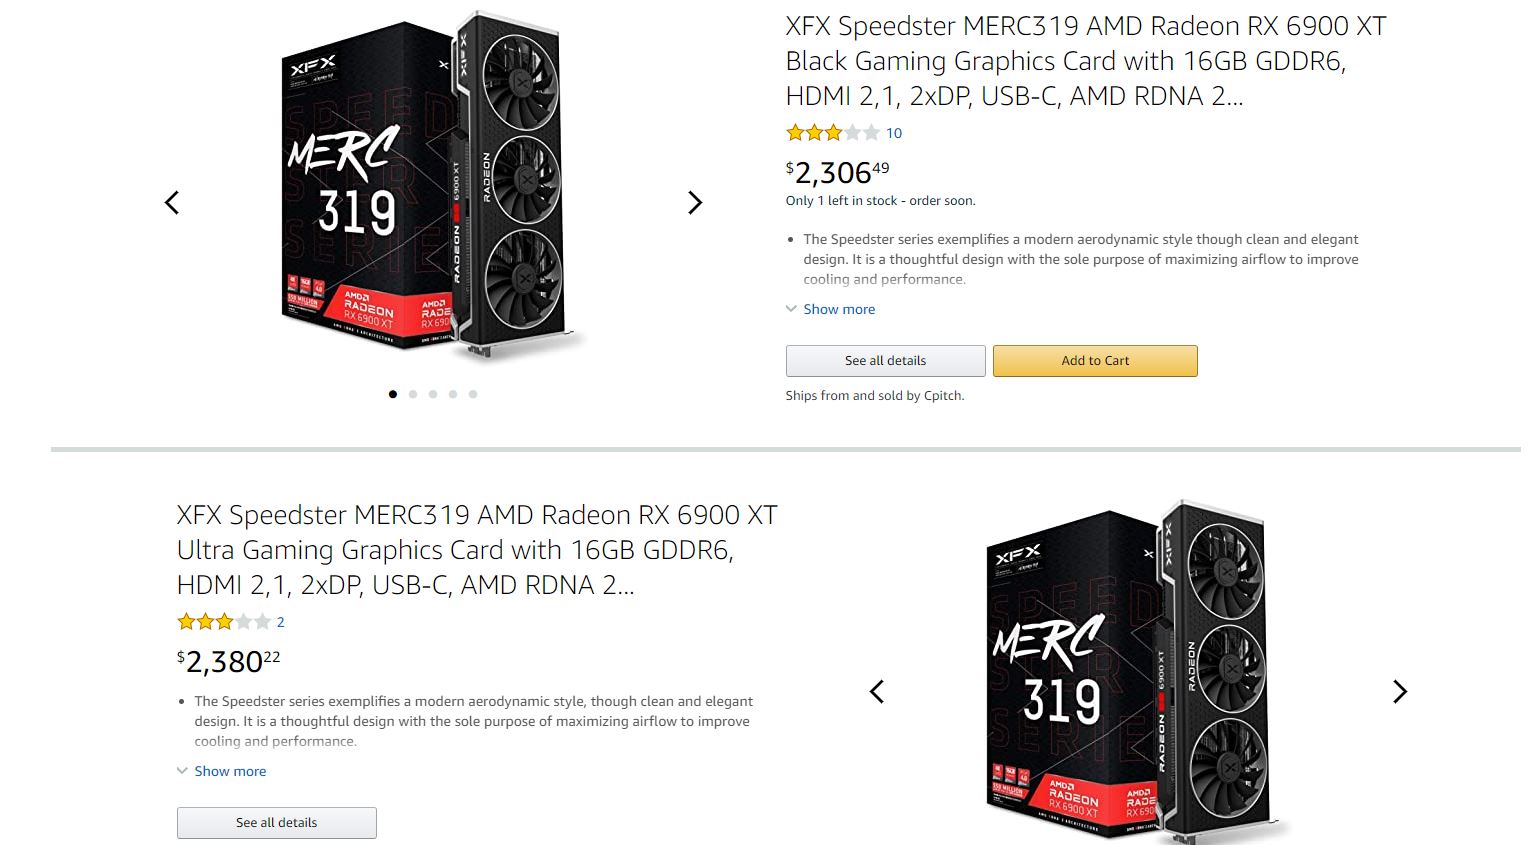Screen dimensions: 1532x845
Task: Open the 2 reviews link of Ultra card
Action: pos(281,622)
